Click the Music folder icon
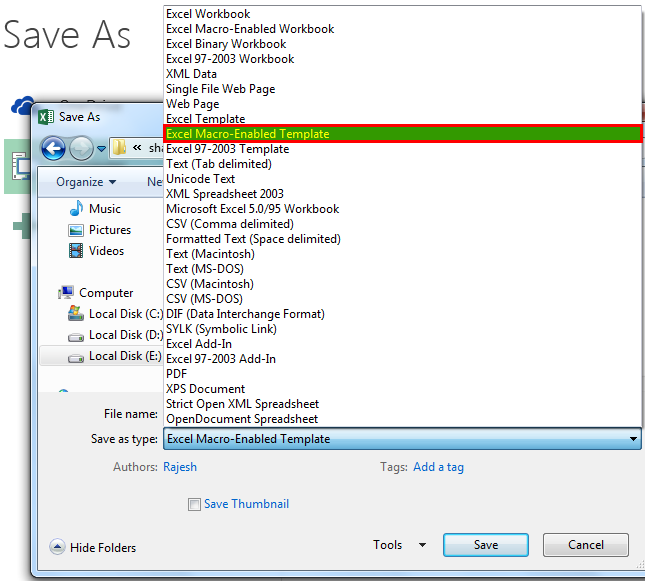645x581 pixels. pos(76,209)
